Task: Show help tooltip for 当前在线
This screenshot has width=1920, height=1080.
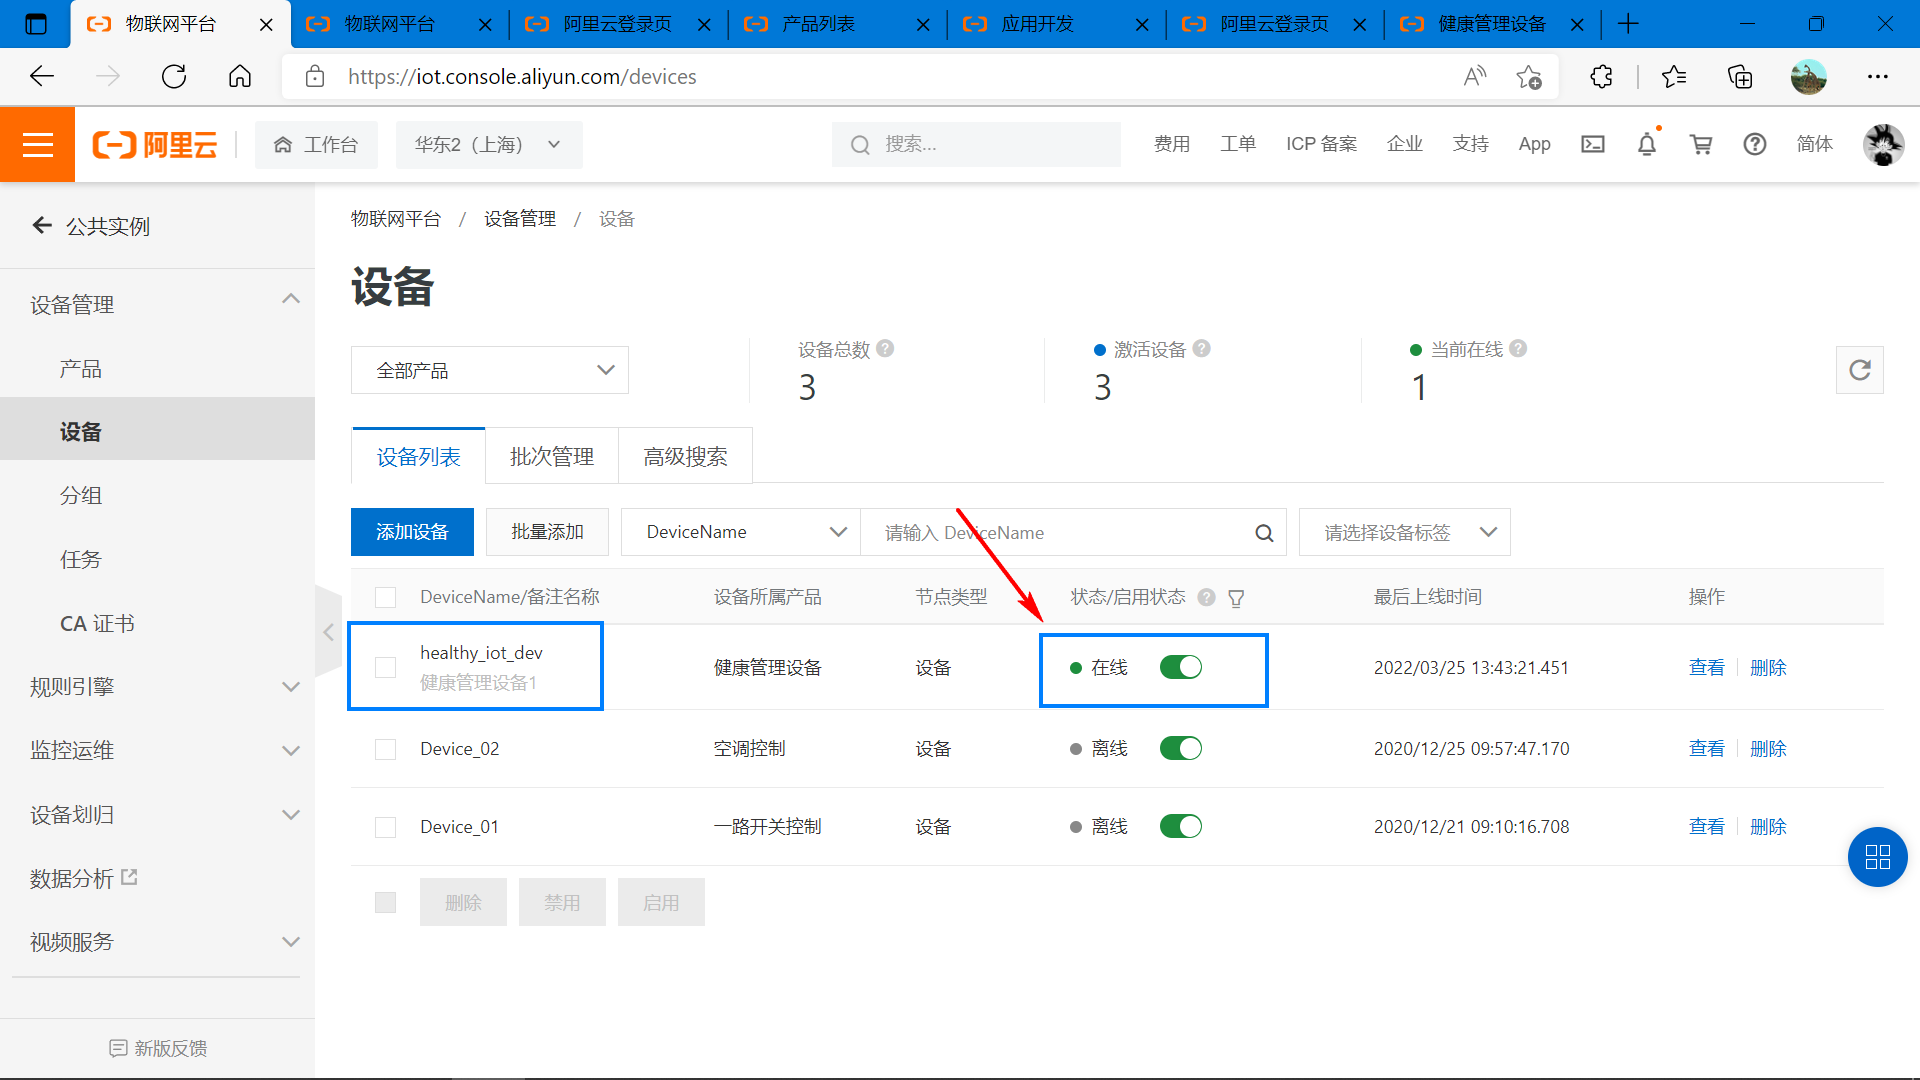Action: [x=1518, y=349]
